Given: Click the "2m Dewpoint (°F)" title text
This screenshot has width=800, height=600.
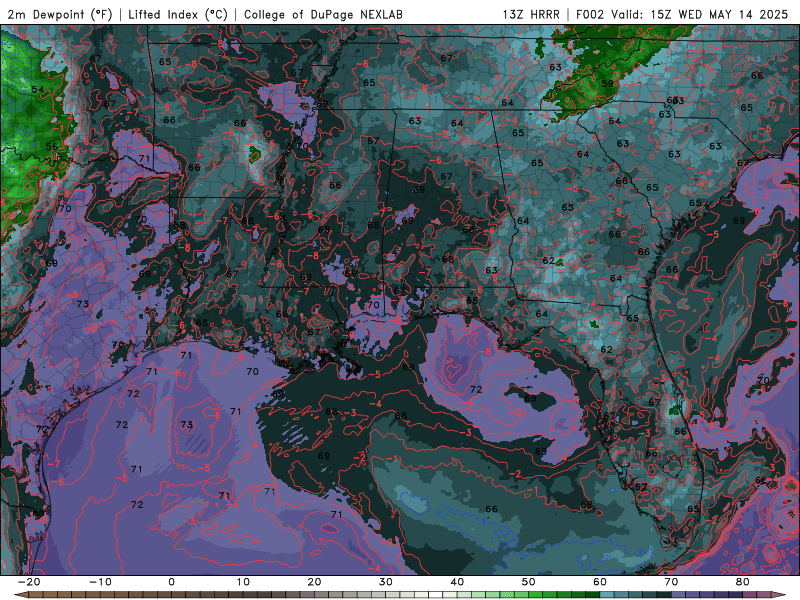Looking at the screenshot, I should pos(60,14).
